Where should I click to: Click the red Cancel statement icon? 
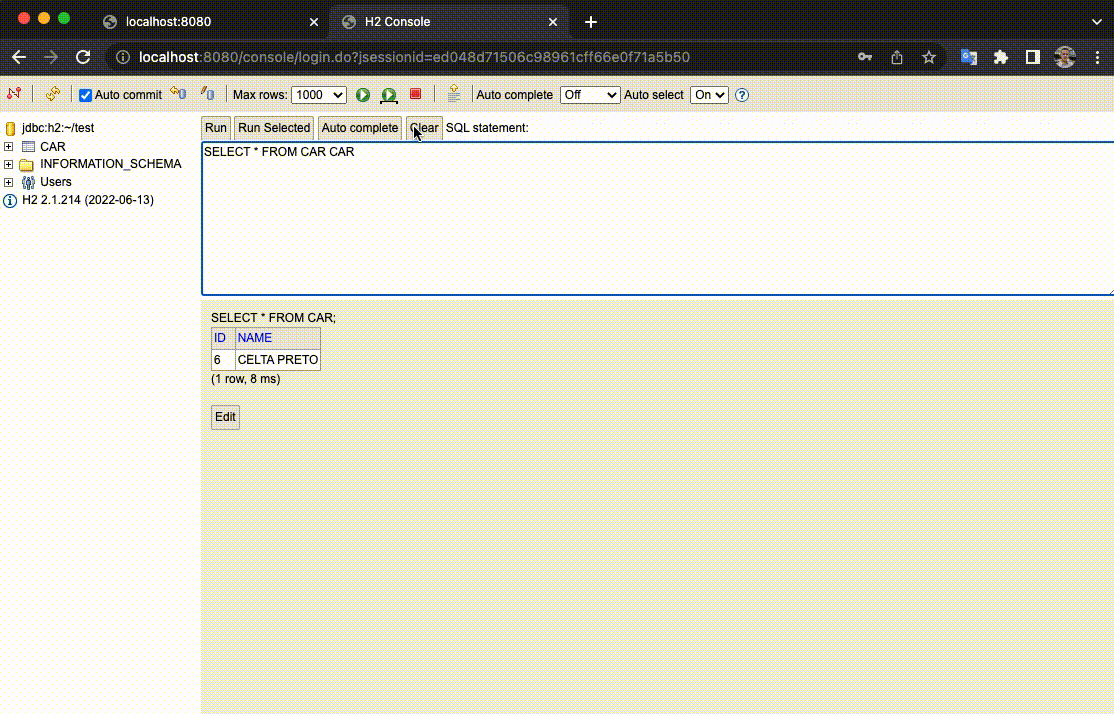pyautogui.click(x=416, y=94)
